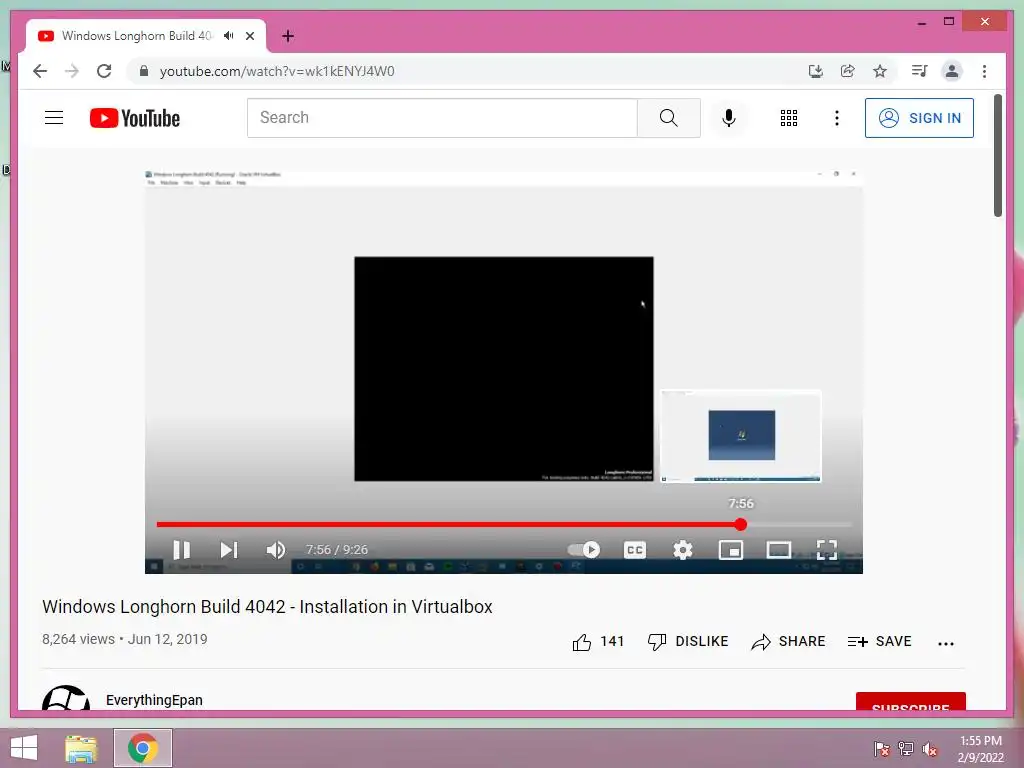View site information lock icon
1024x768 pixels.
tap(144, 71)
